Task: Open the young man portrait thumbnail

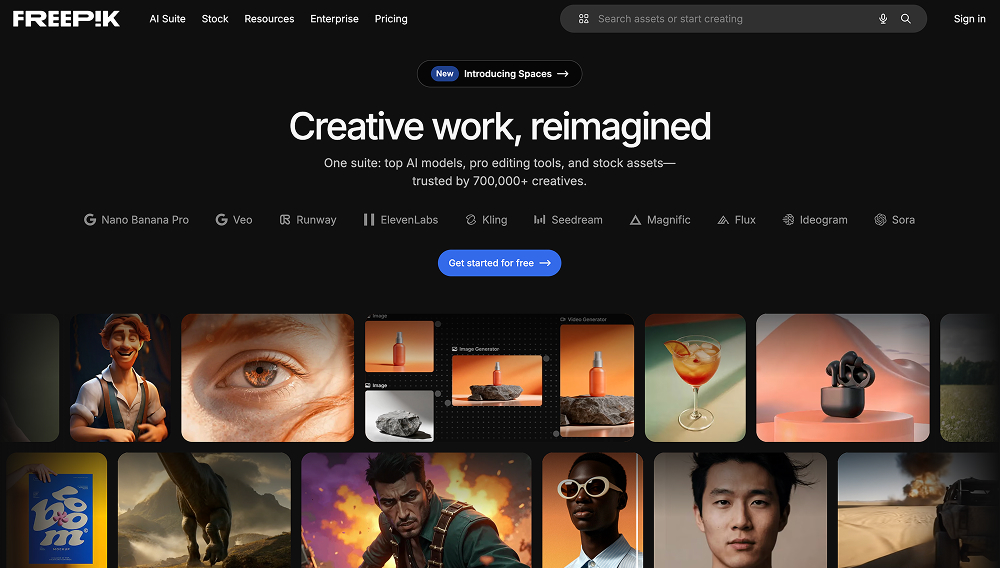Action: coord(740,510)
